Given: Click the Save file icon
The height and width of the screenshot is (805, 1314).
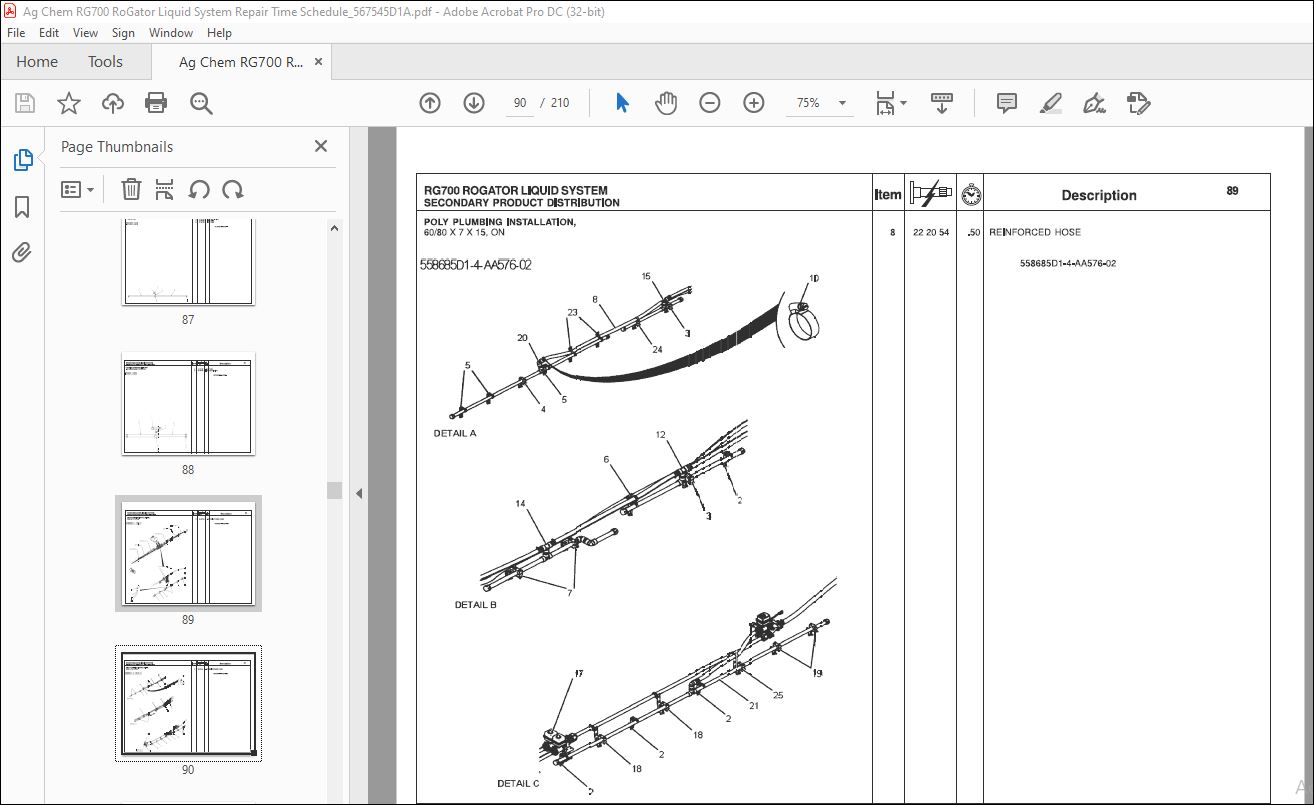Looking at the screenshot, I should 25,103.
